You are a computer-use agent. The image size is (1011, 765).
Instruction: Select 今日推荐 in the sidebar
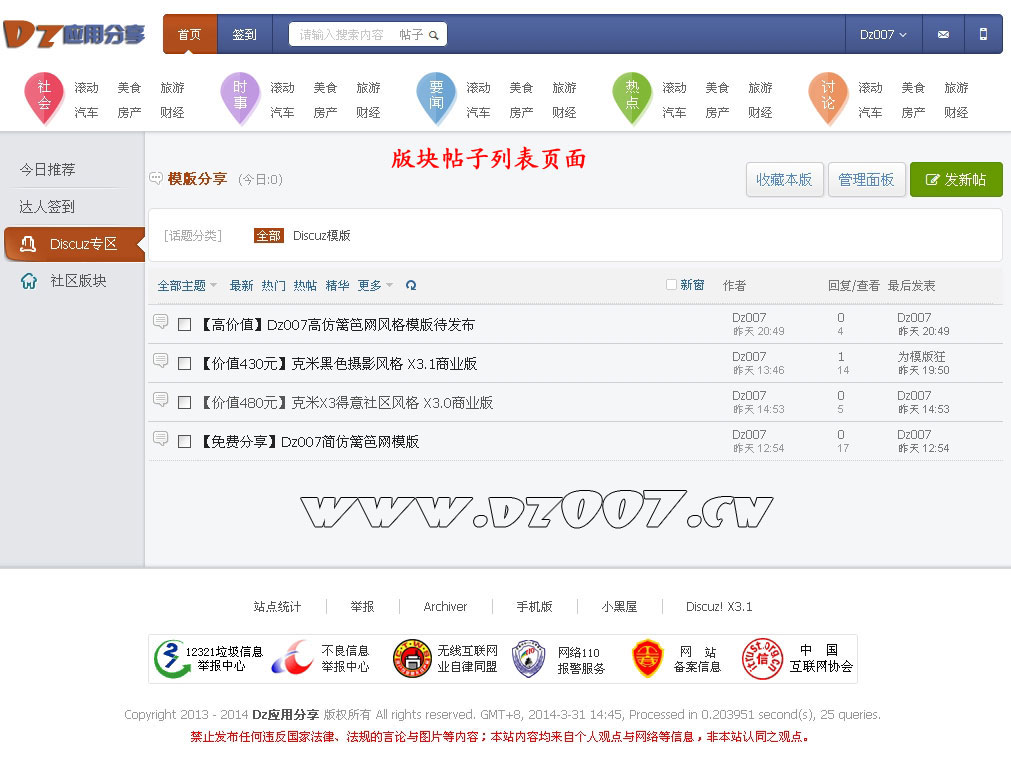point(47,170)
